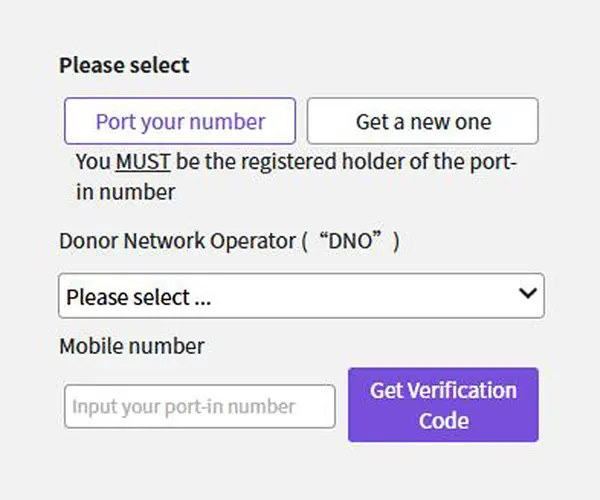Click the "Input your port-in number" placeholder
The height and width of the screenshot is (500, 600).
pos(184,407)
